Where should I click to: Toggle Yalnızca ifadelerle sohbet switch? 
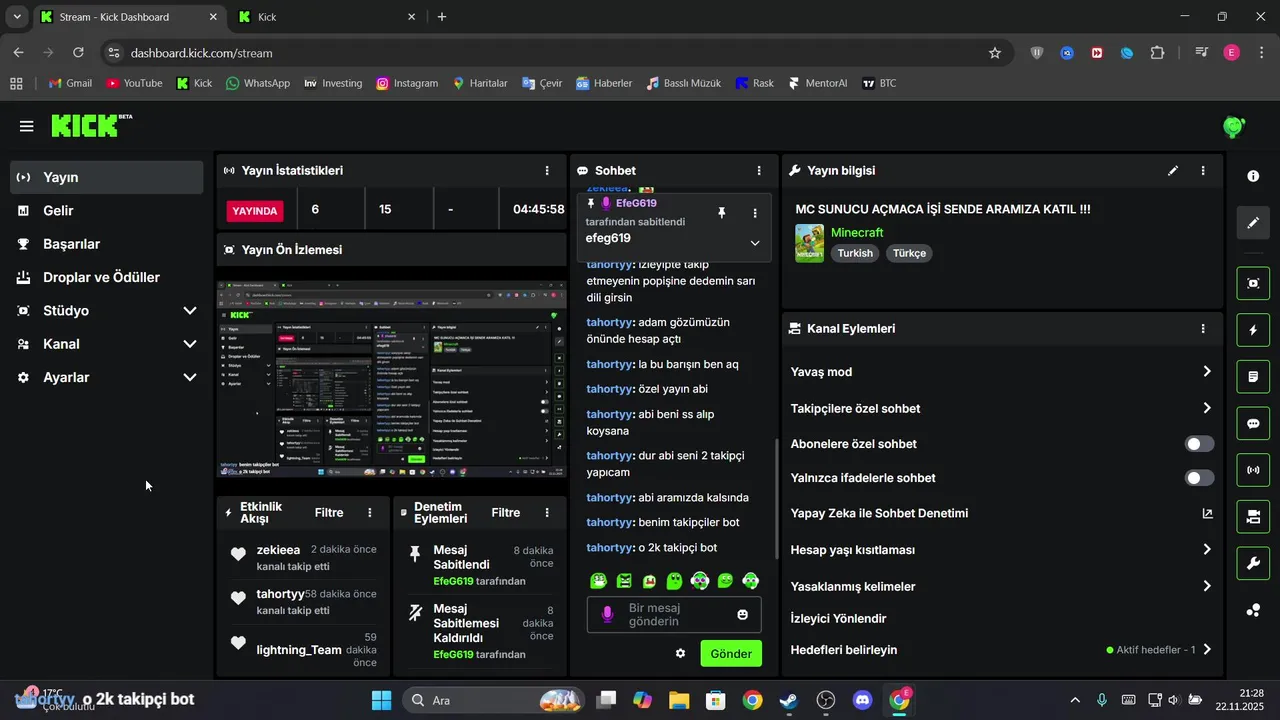pos(1199,478)
